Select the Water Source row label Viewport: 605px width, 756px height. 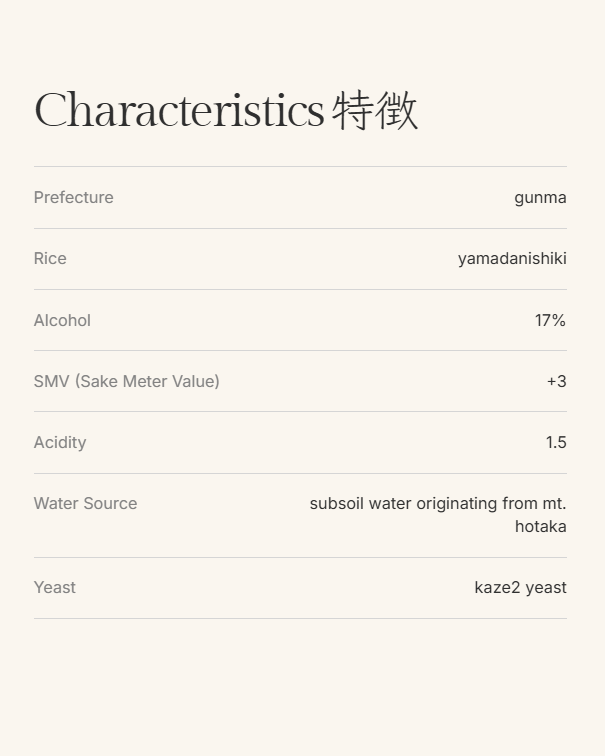tap(85, 503)
